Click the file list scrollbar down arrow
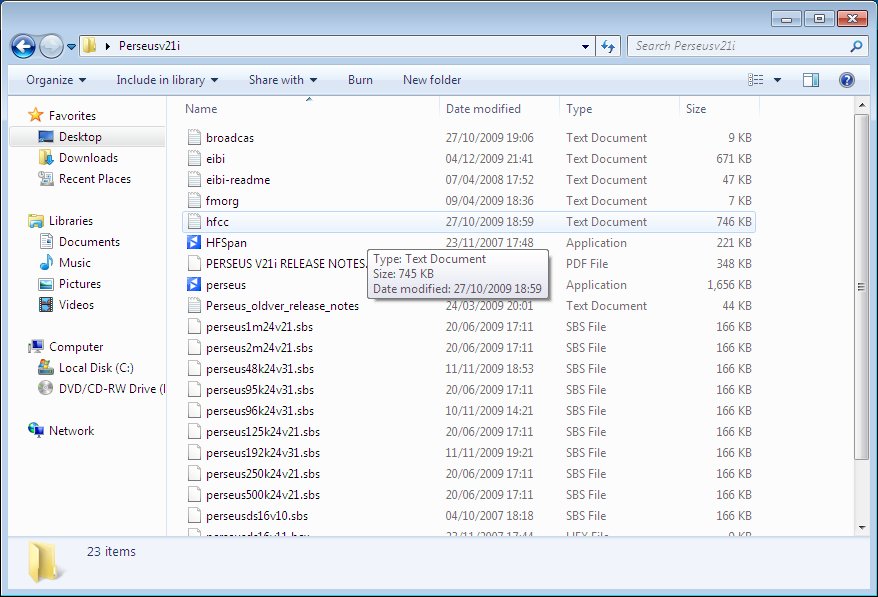This screenshot has width=878, height=597. [861, 528]
